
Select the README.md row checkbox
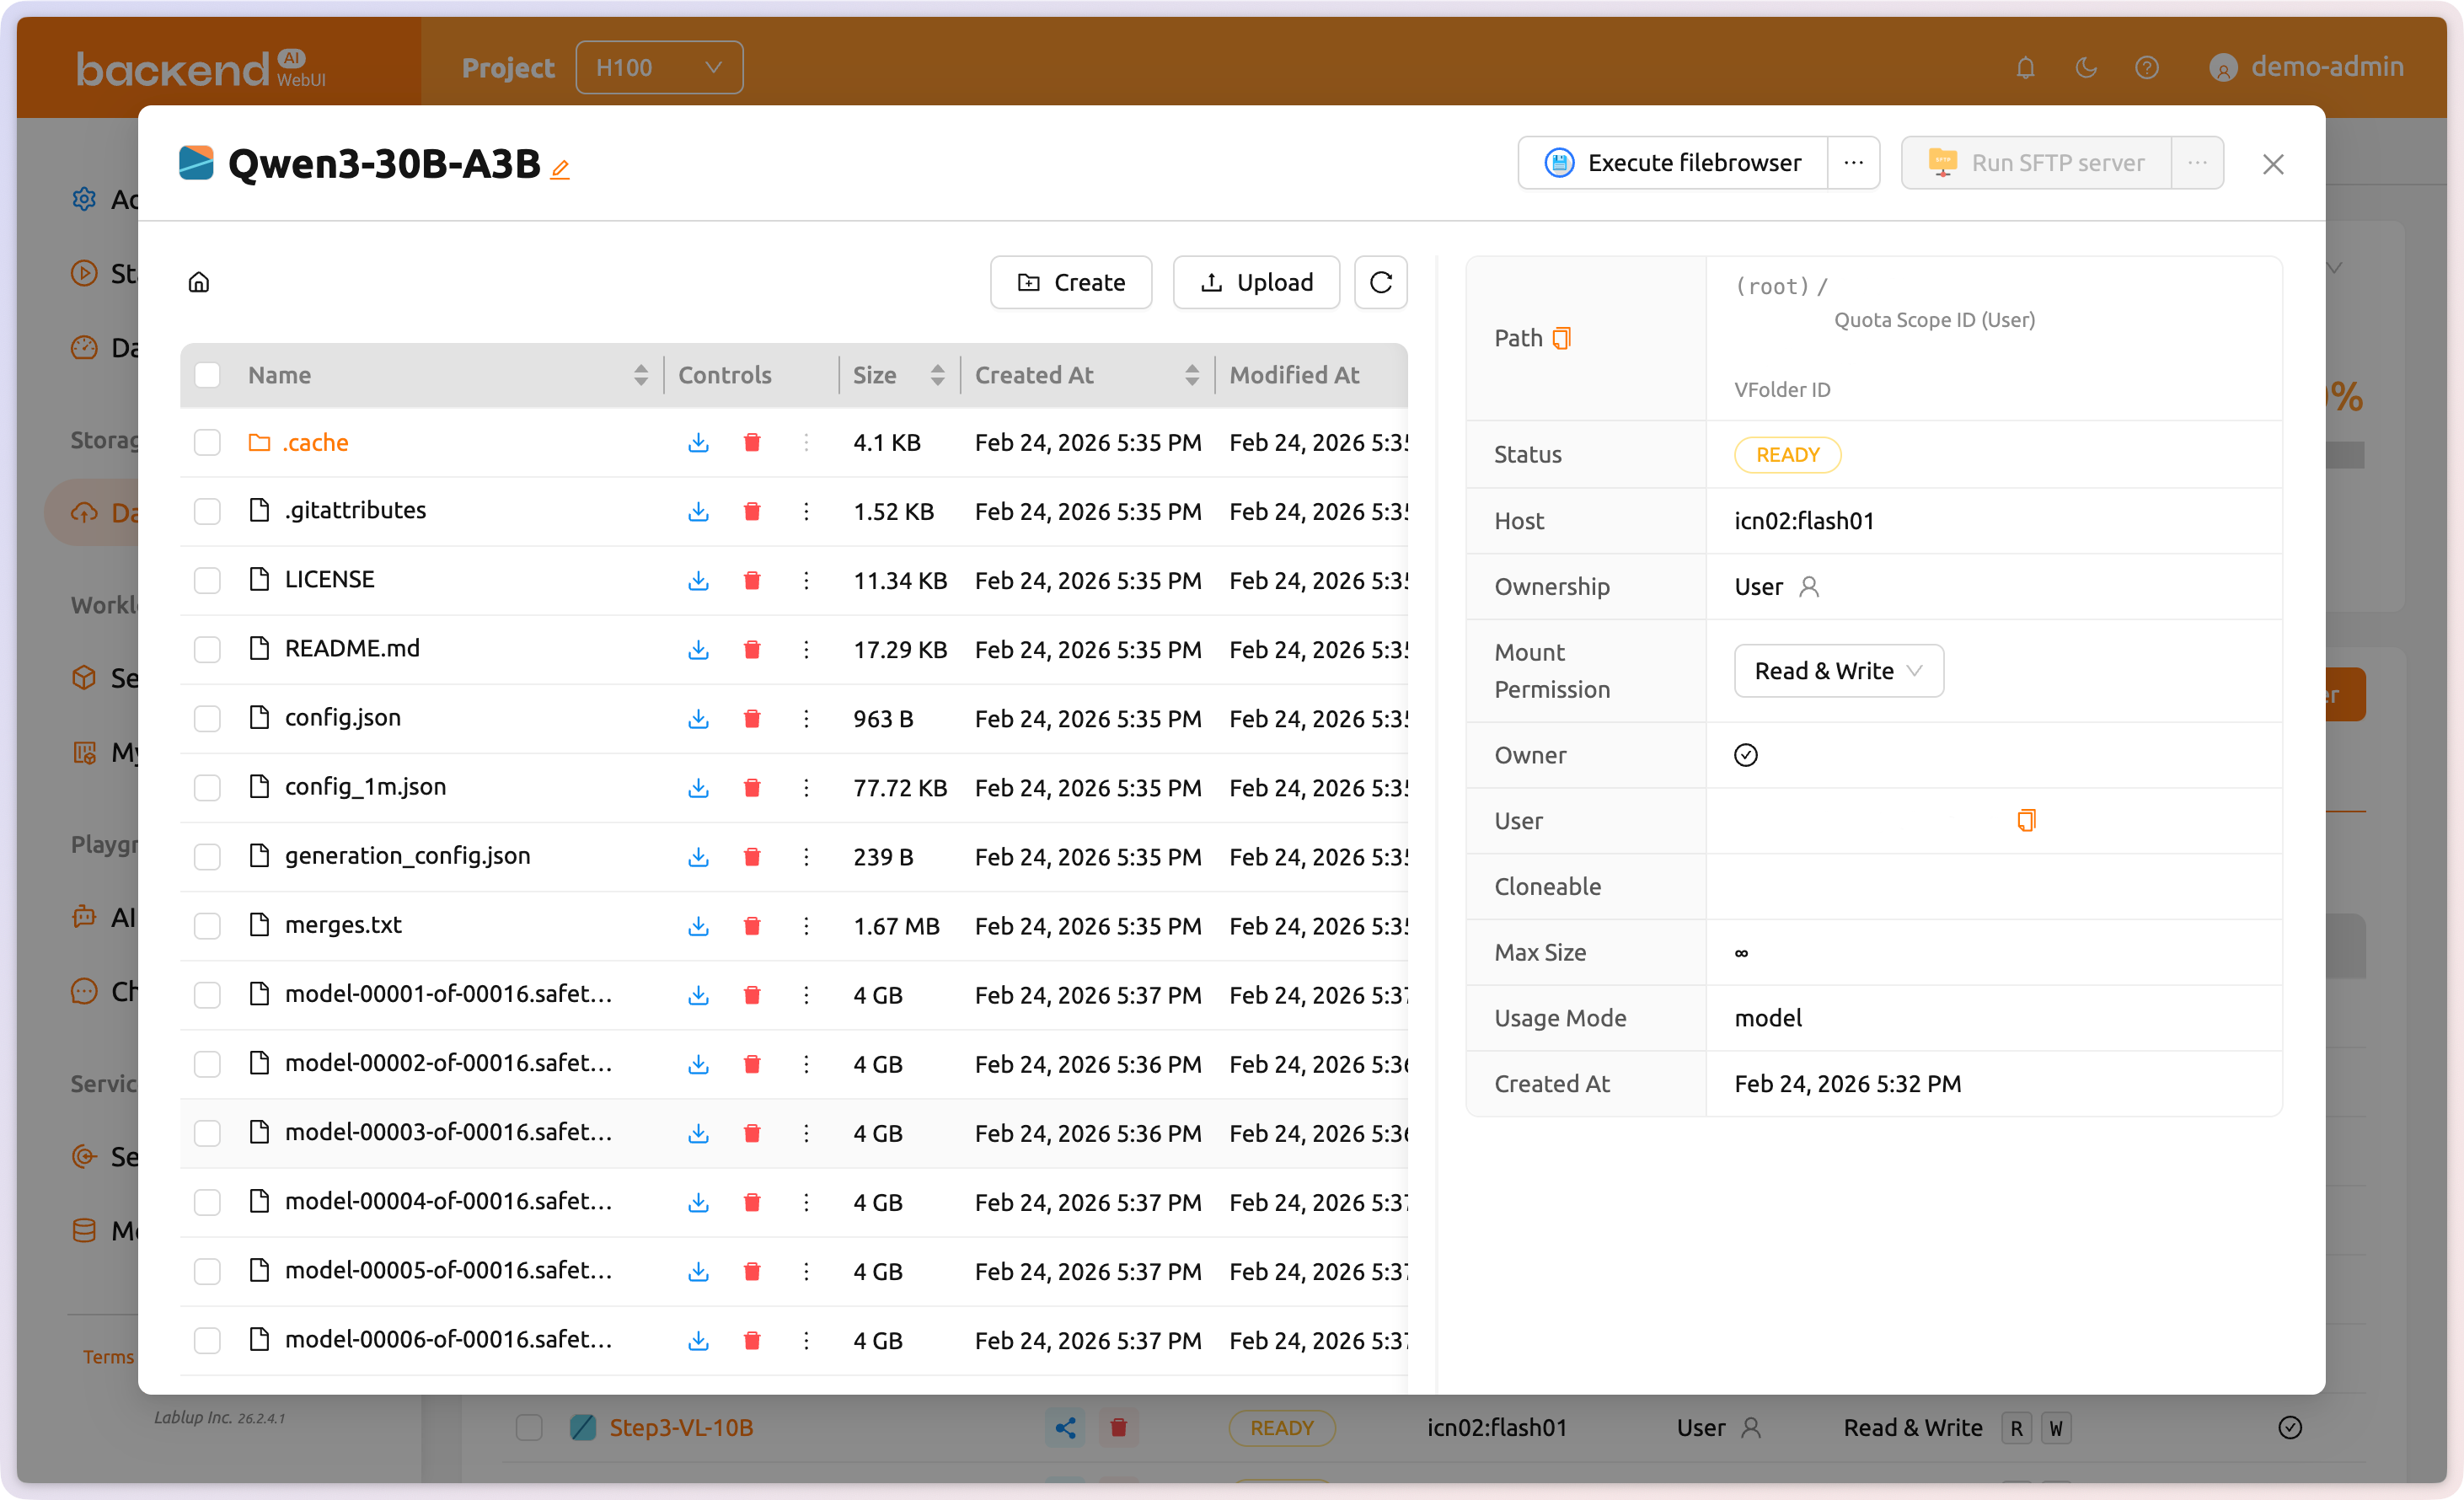tap(207, 649)
